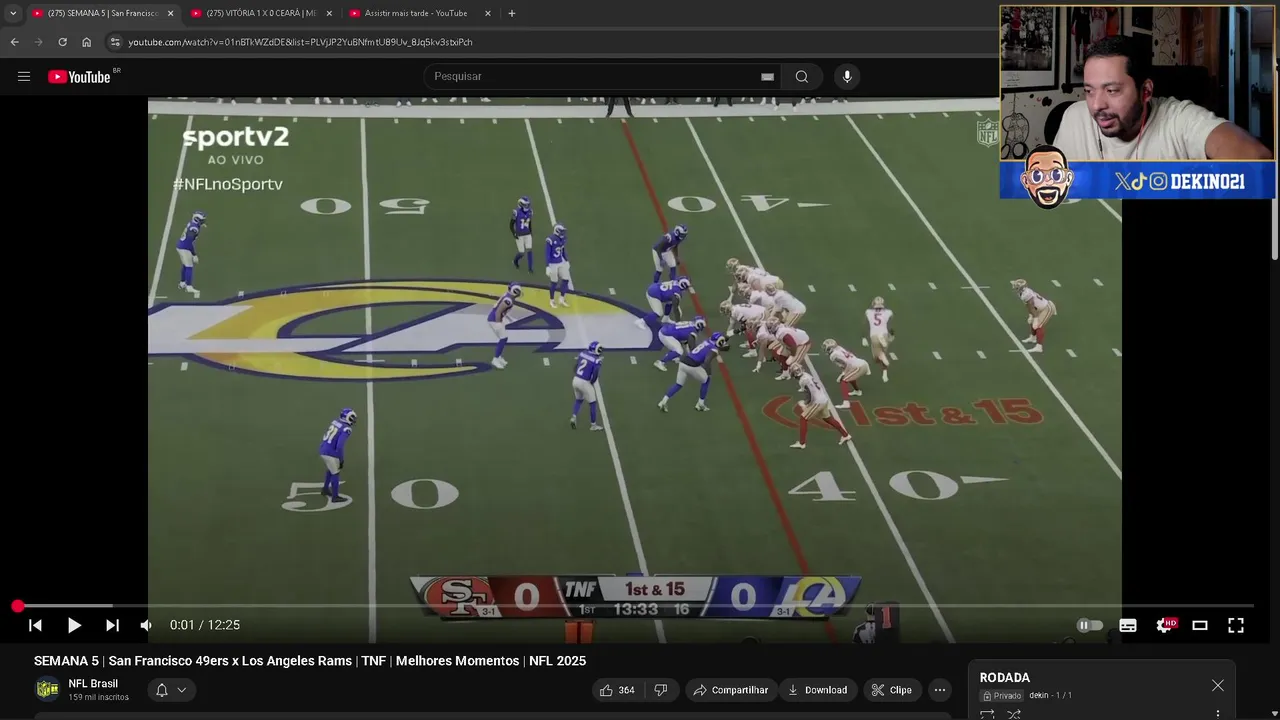The image size is (1280, 720).
Task: Go forward in browser history
Action: [38, 42]
